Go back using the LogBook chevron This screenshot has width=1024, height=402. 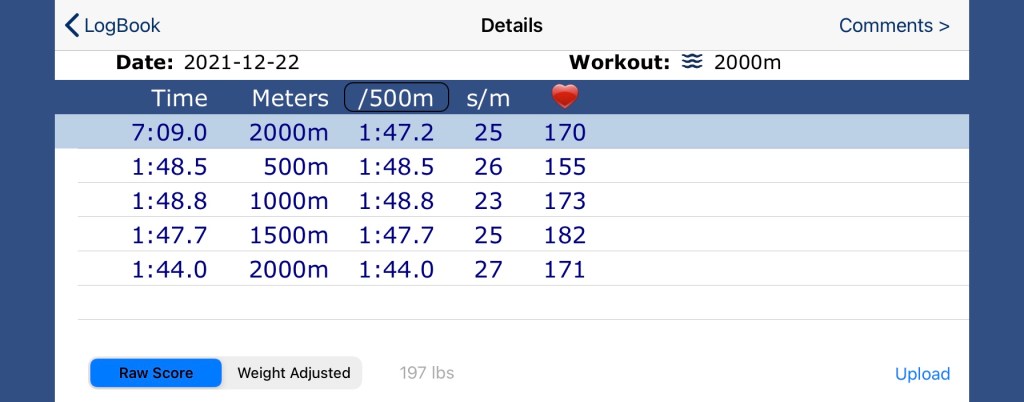pos(72,25)
